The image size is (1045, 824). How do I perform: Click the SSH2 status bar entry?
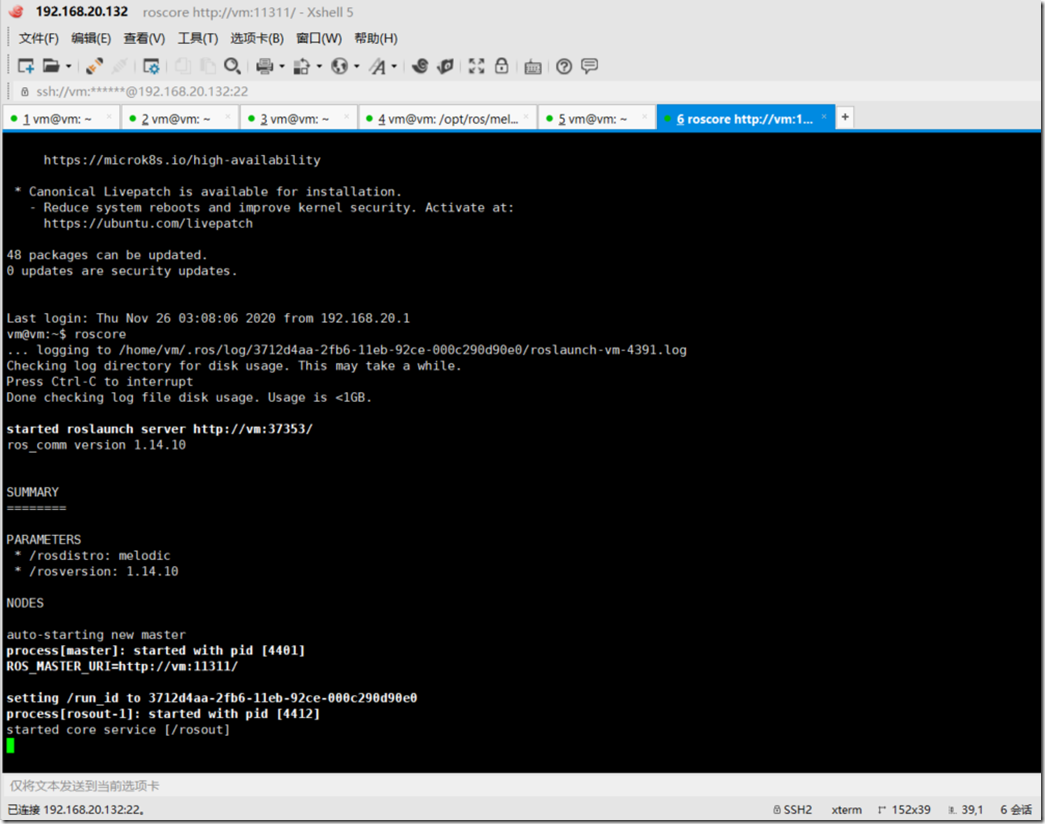pyautogui.click(x=792, y=809)
